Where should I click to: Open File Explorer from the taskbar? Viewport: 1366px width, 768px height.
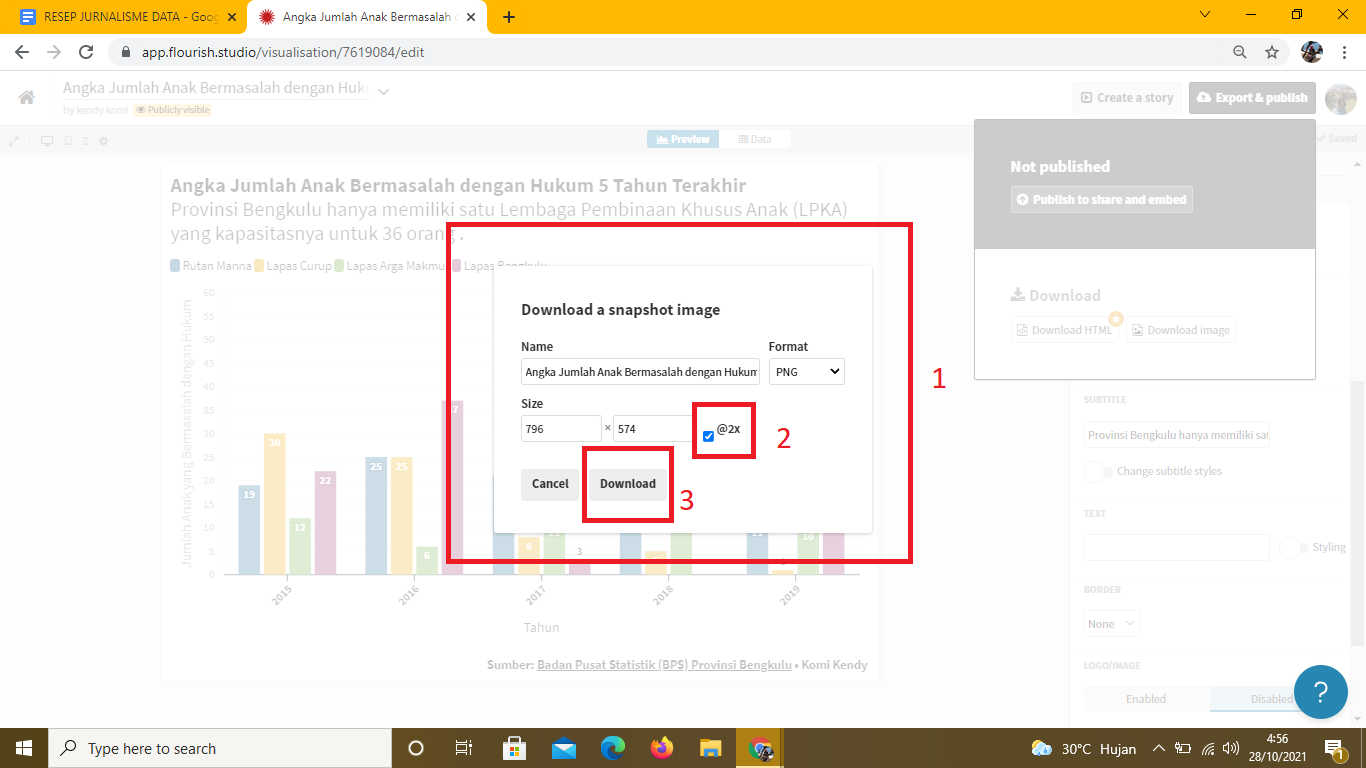[710, 748]
